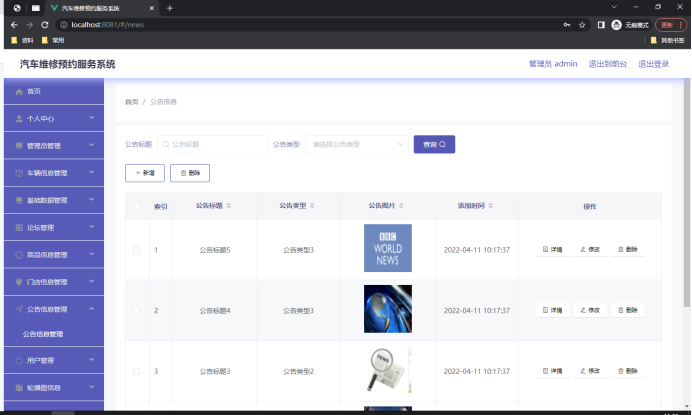Click the trash icon in row 公告标题3
Screen dimensions: 692x415
(x=621, y=371)
